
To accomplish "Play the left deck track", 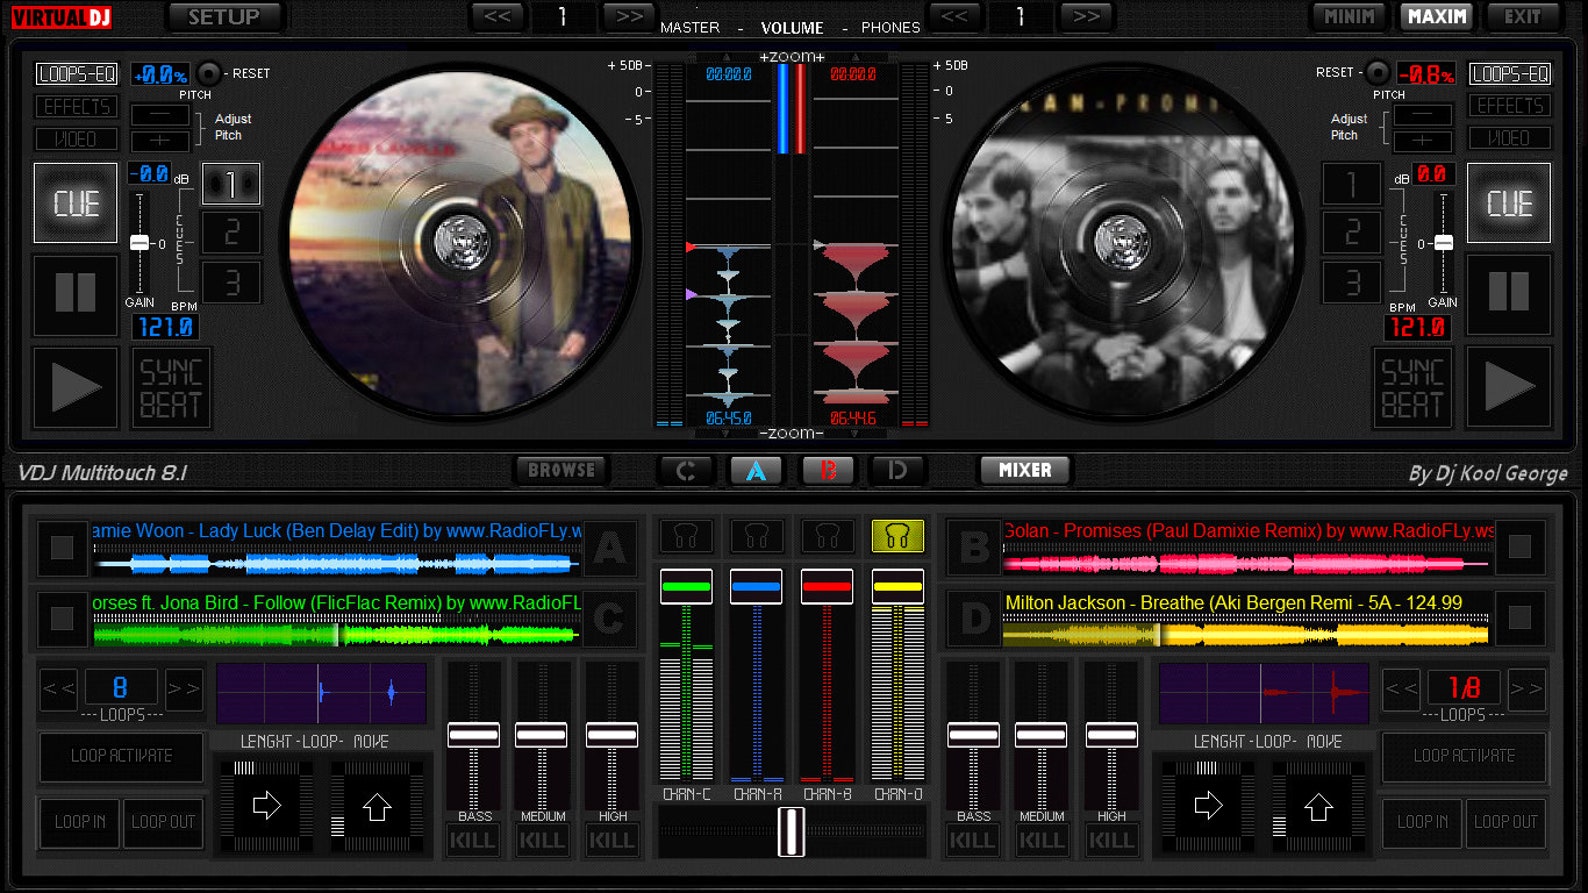I will coord(76,387).
